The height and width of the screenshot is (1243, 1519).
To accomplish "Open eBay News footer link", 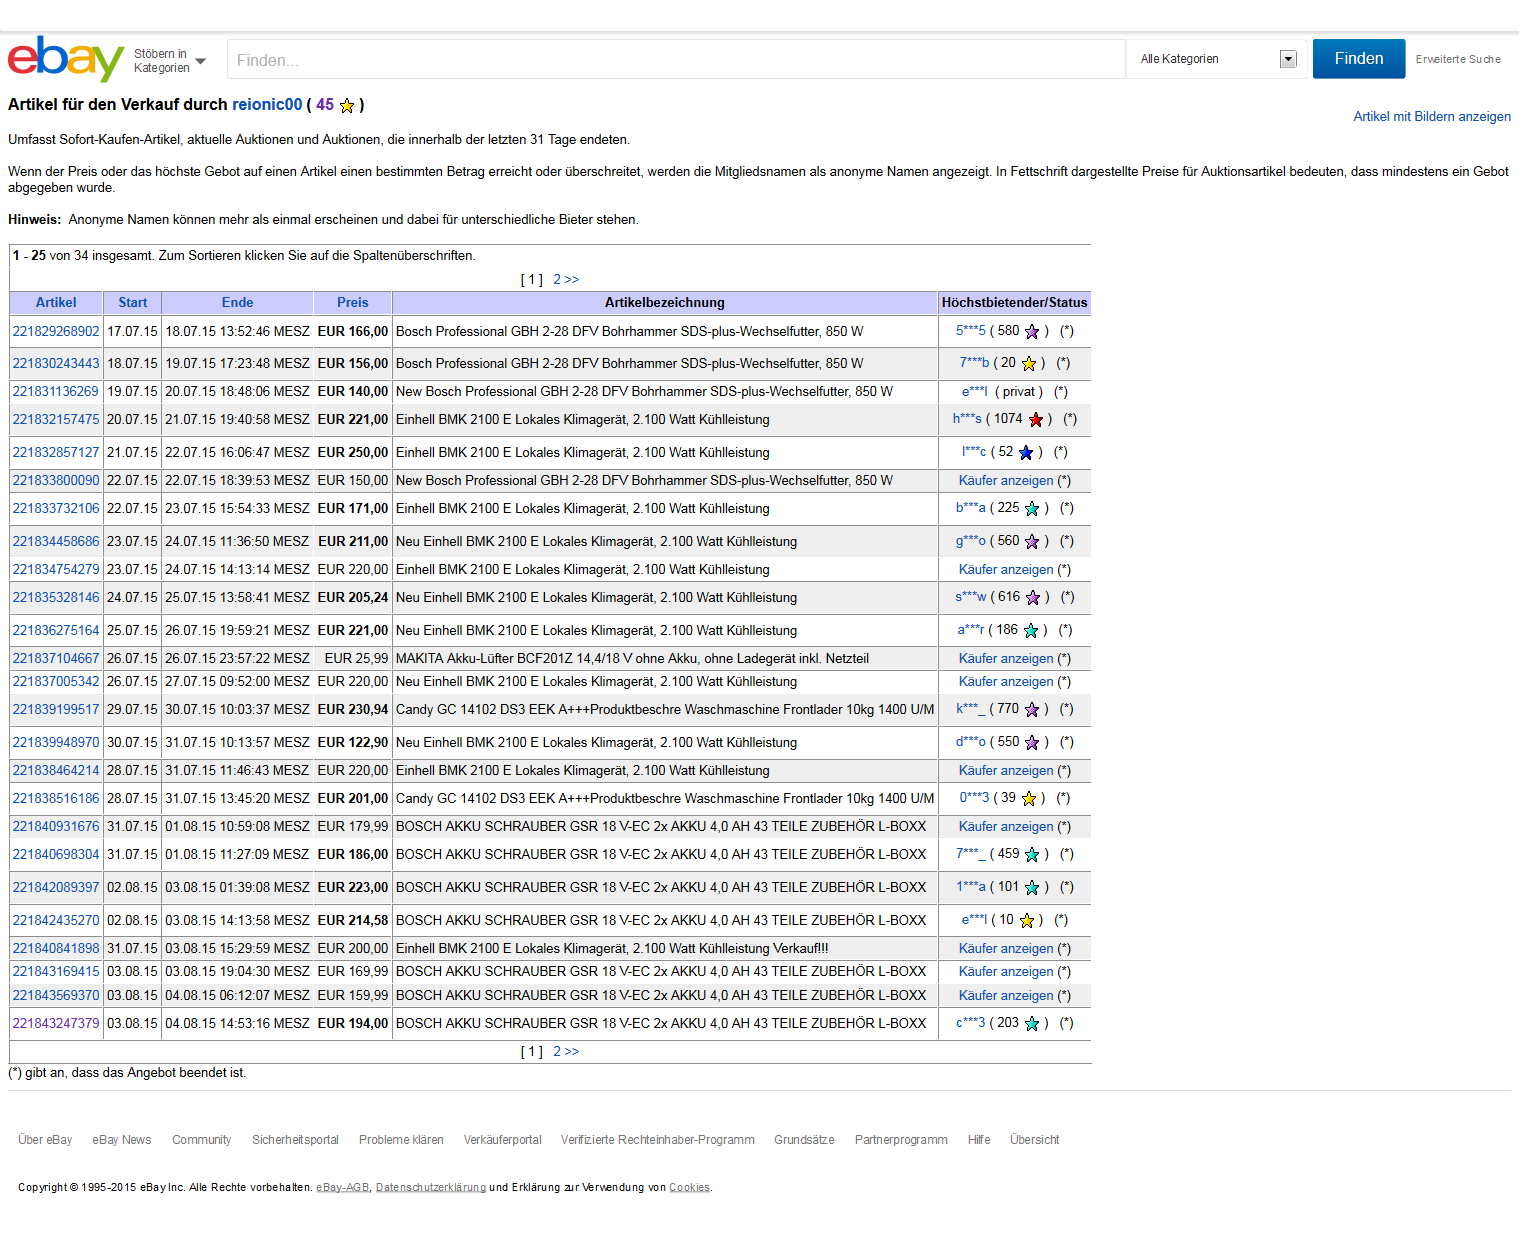I will pyautogui.click(x=122, y=1140).
